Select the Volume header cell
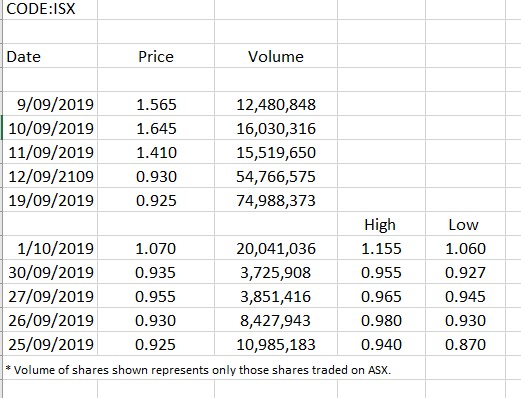This screenshot has height=398, width=521. point(276,56)
